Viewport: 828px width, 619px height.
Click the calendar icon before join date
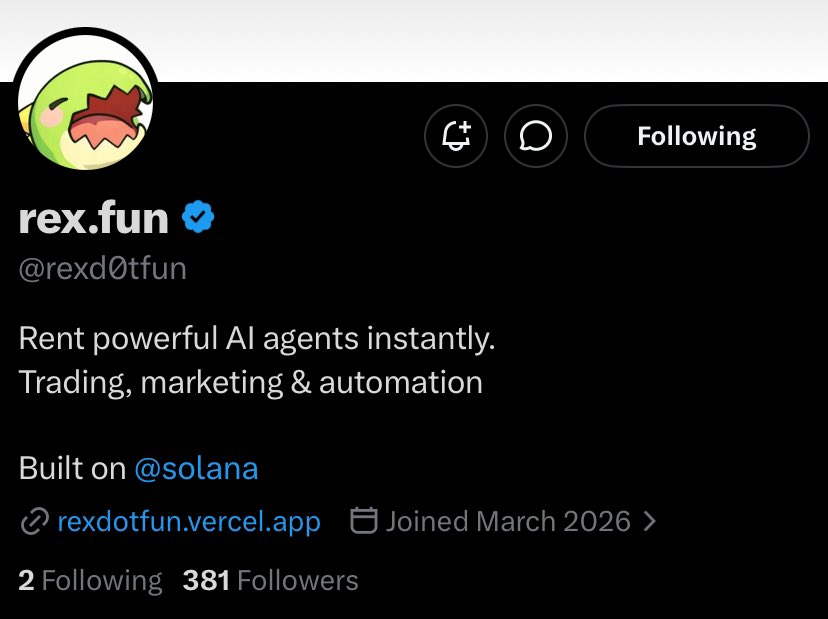coord(364,520)
